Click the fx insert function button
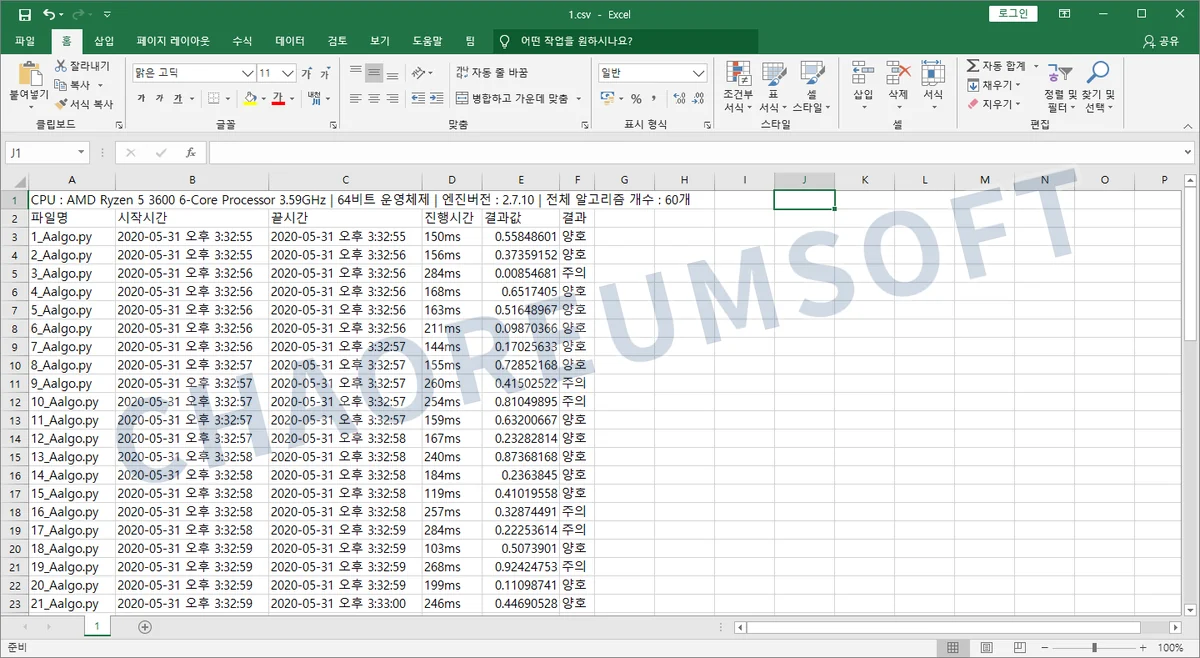 point(190,153)
